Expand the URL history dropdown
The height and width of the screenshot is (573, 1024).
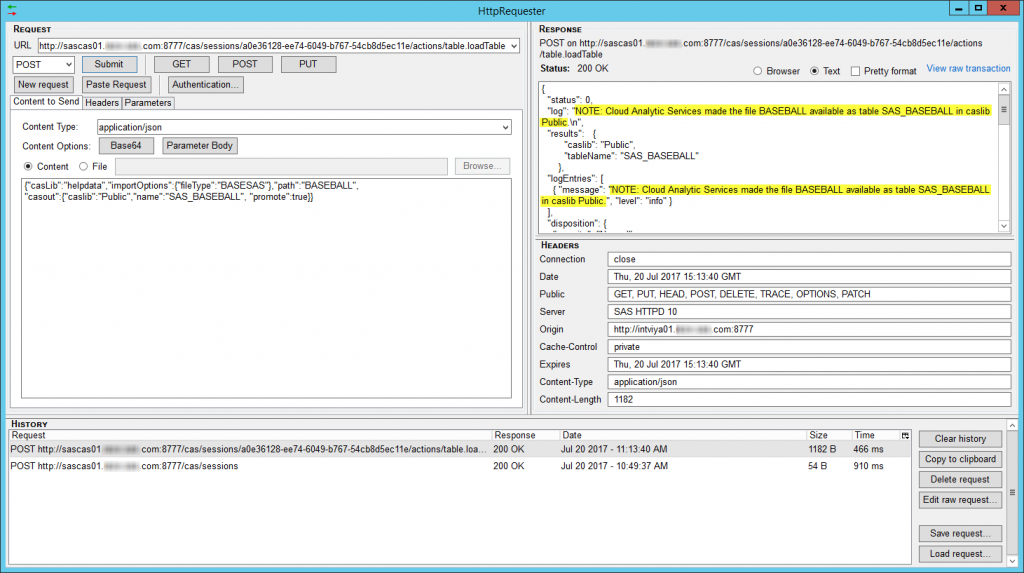(x=514, y=46)
